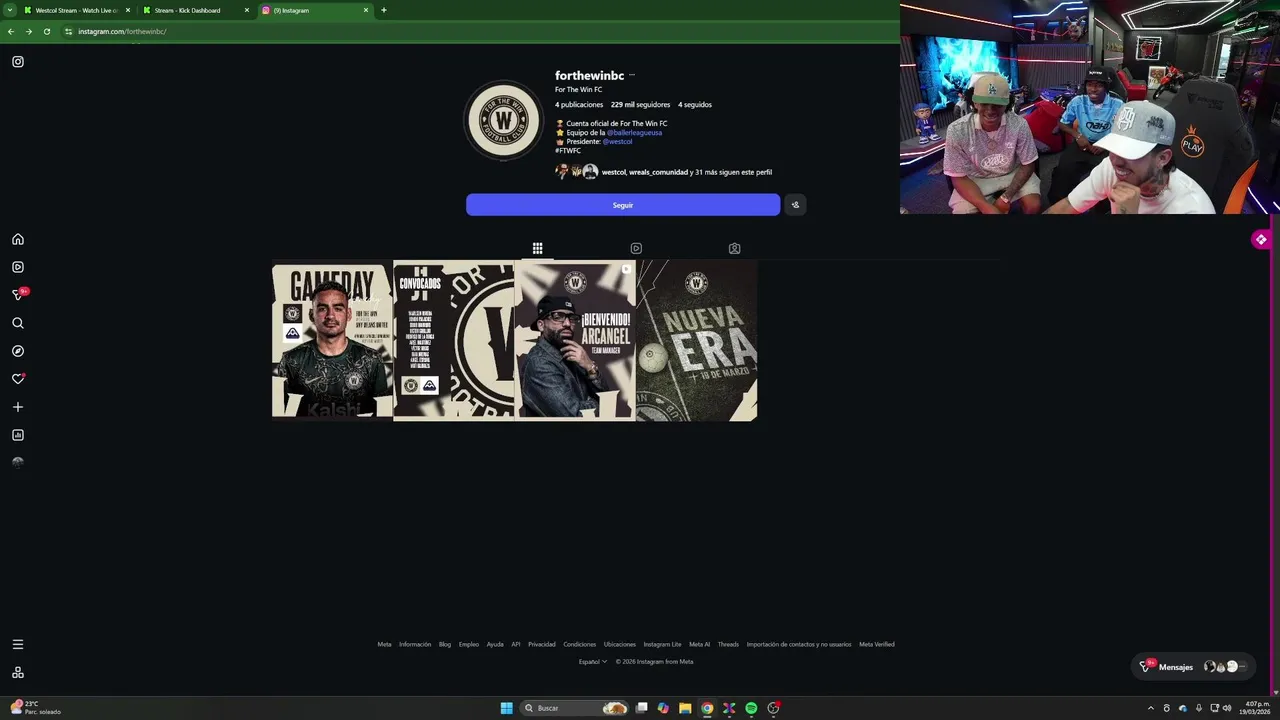Switch to Westcol Stream browser tab

click(x=77, y=10)
